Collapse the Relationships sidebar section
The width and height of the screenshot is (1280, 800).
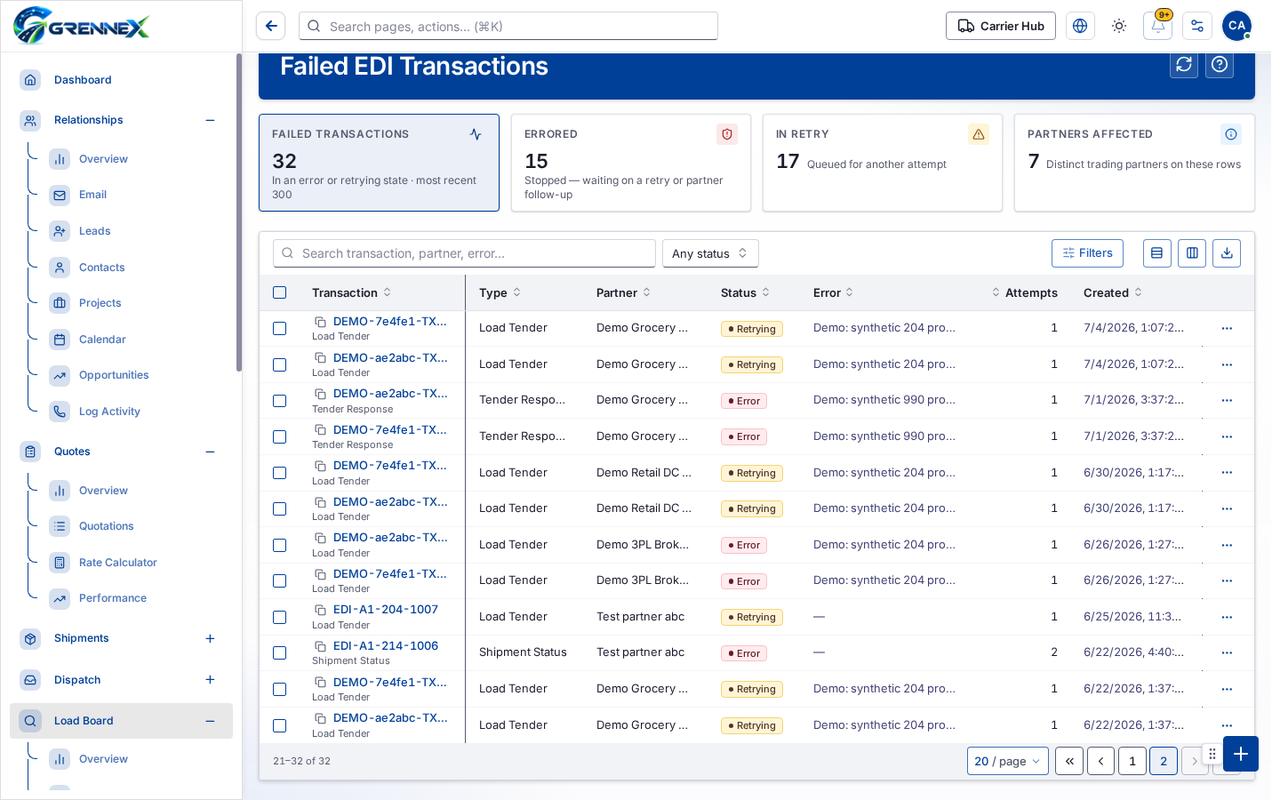[x=210, y=120]
